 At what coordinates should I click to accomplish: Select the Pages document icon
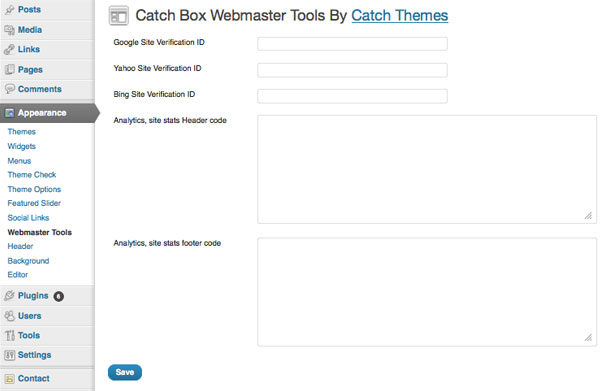click(9, 69)
